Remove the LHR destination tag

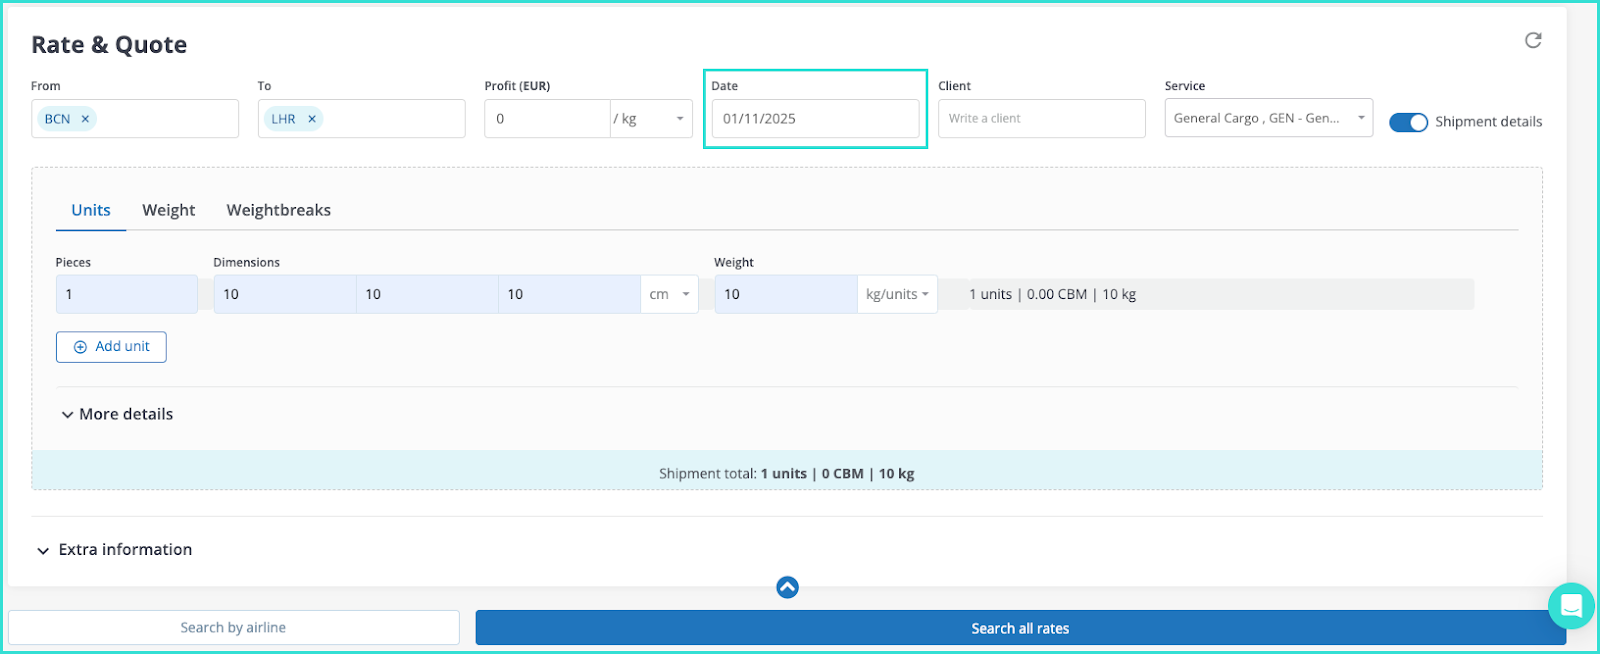312,119
